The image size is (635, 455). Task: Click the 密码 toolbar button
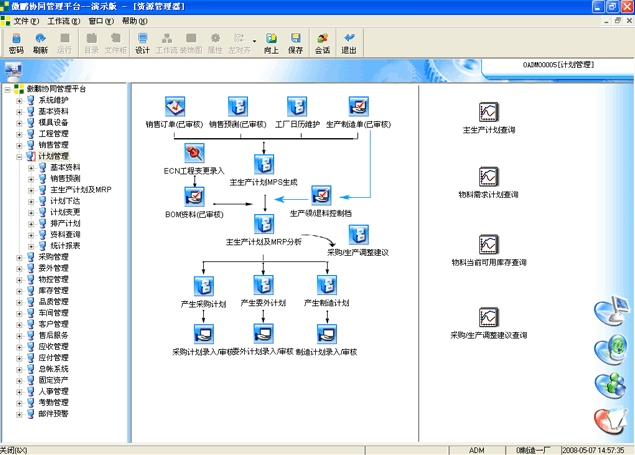coord(16,43)
